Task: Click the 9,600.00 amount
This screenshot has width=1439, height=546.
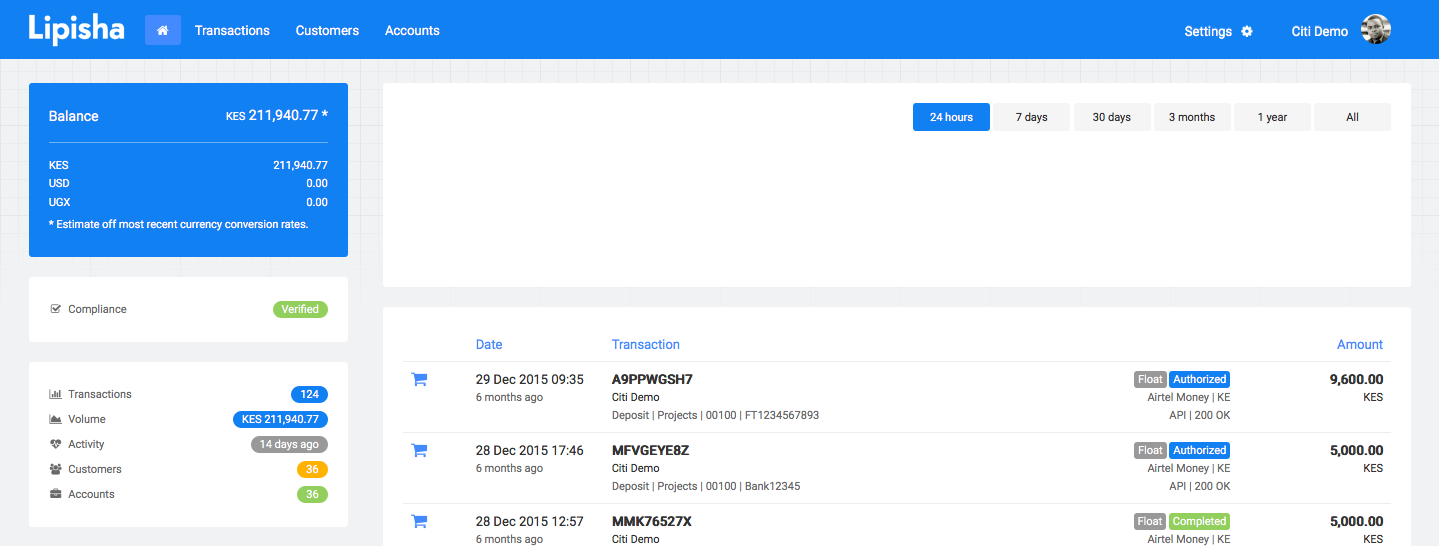Action: [x=1356, y=379]
